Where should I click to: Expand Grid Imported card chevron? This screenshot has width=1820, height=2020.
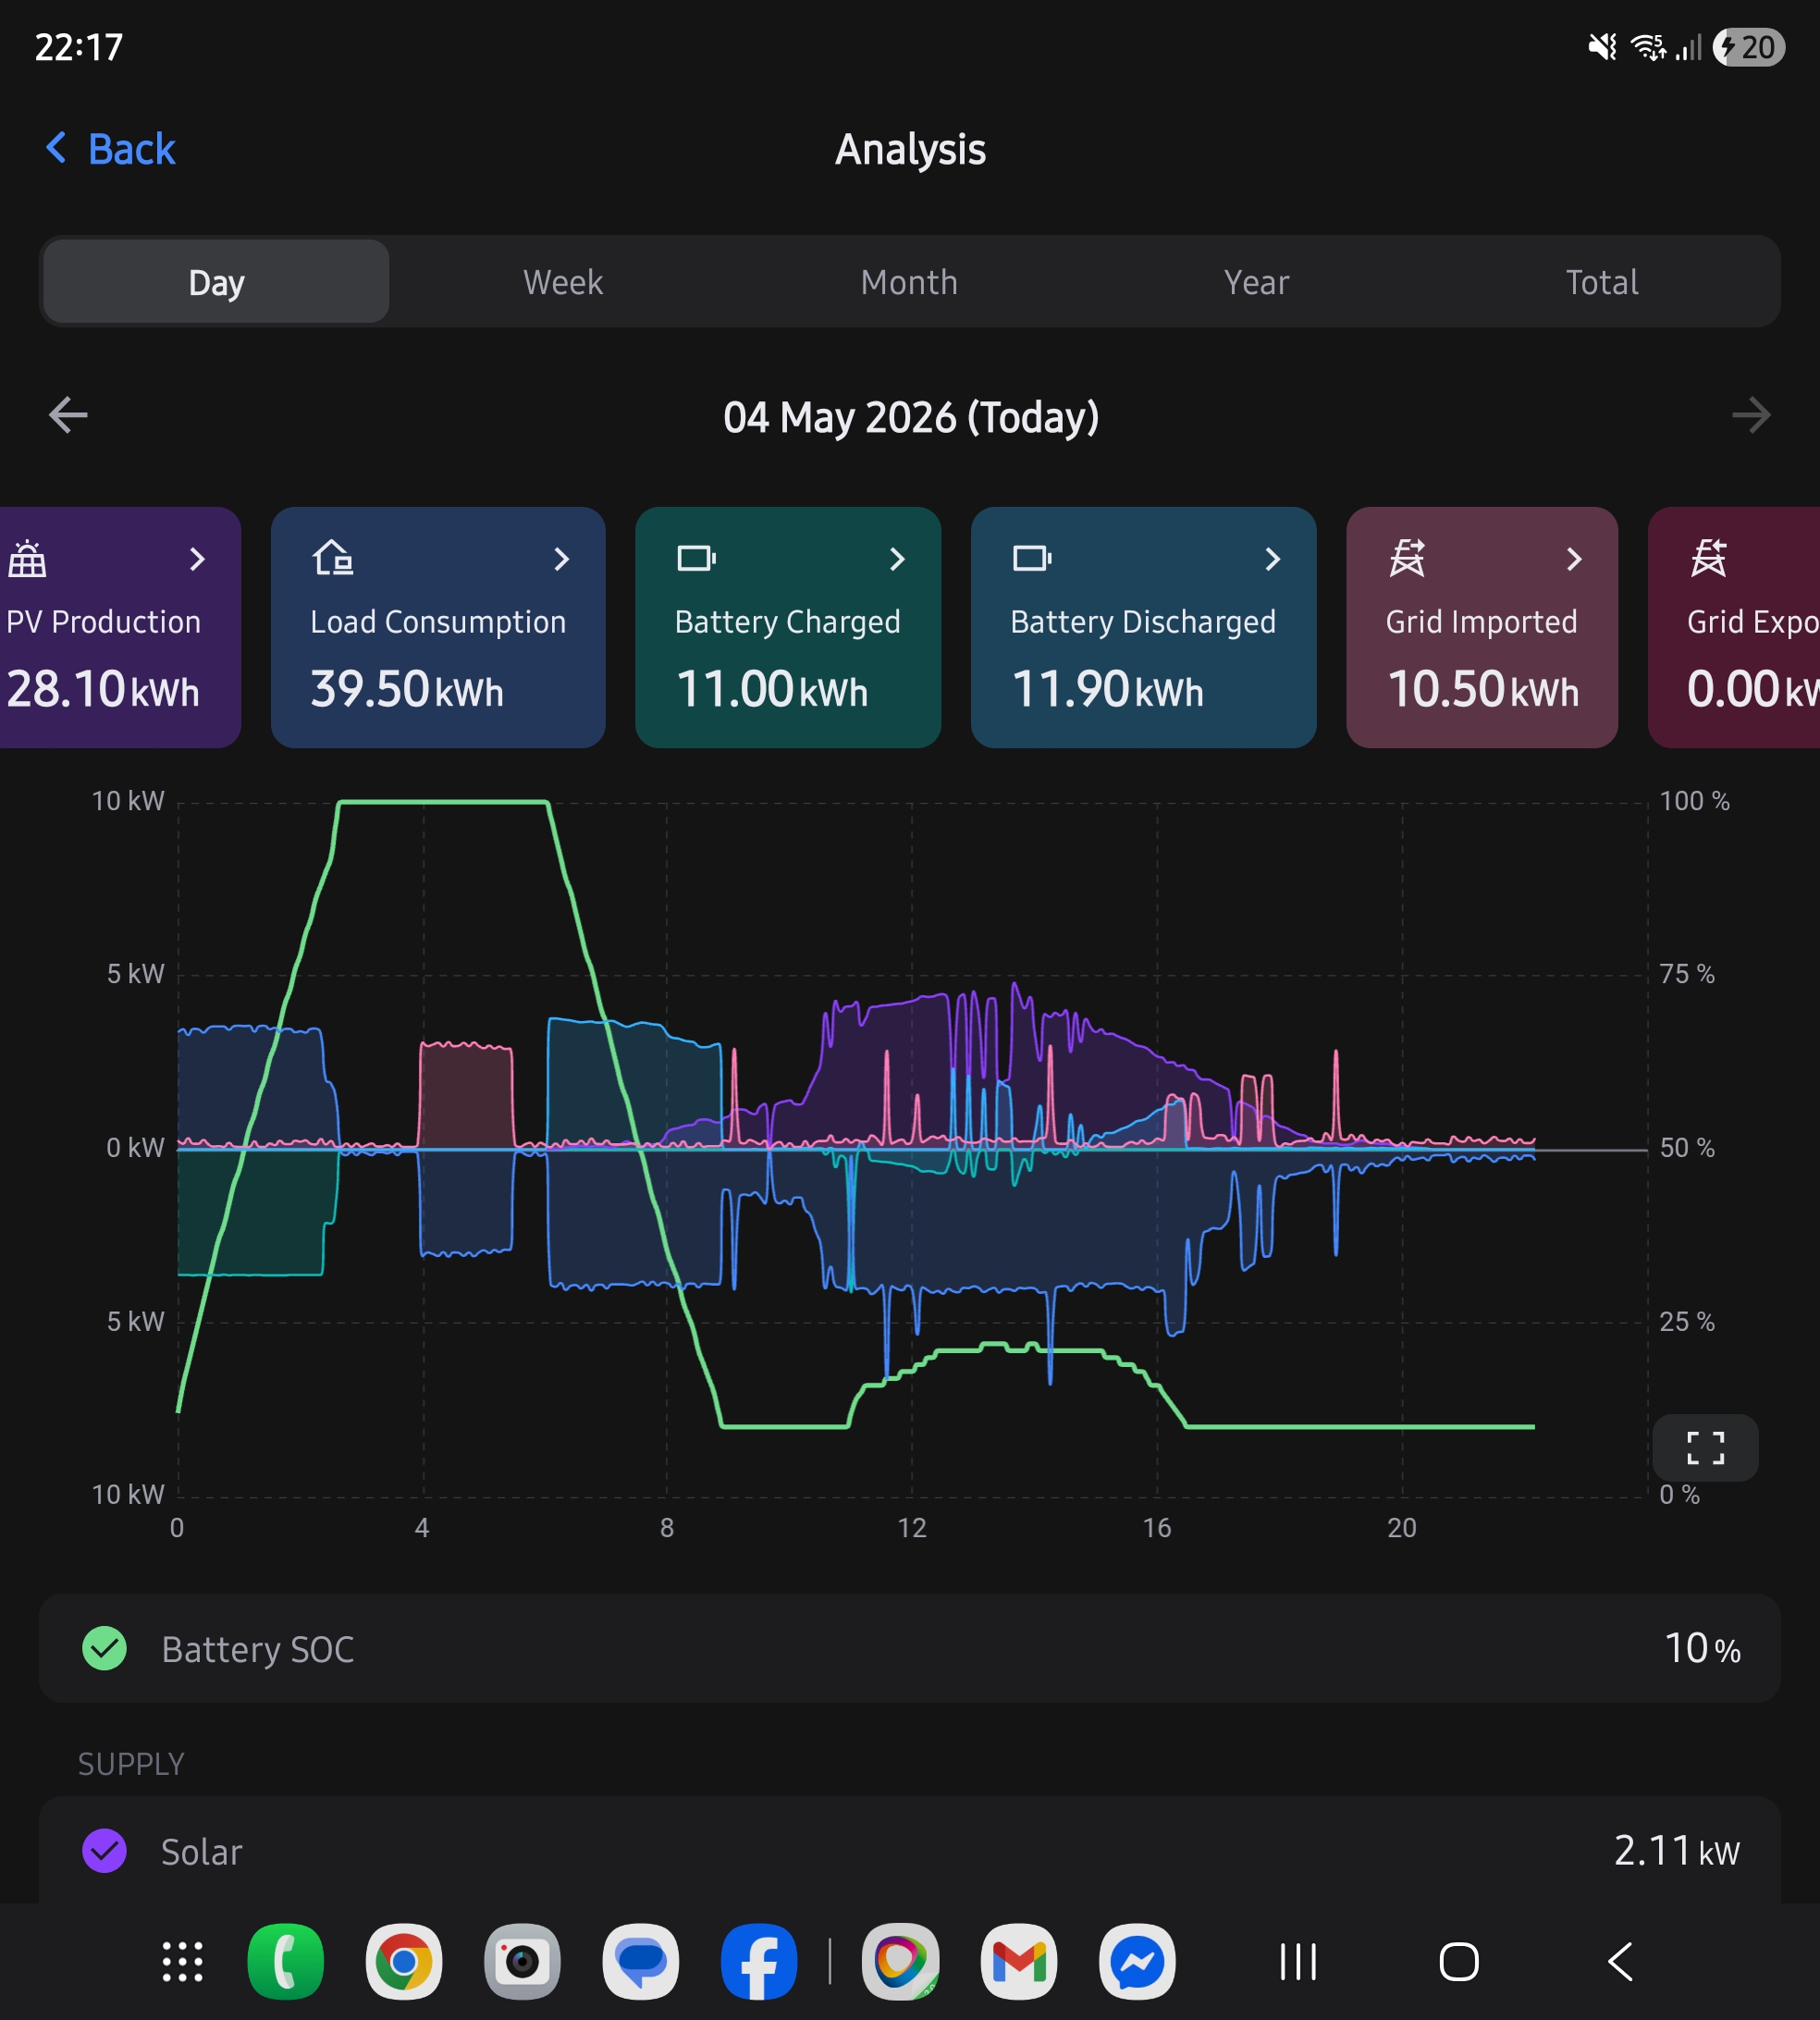pos(1575,559)
